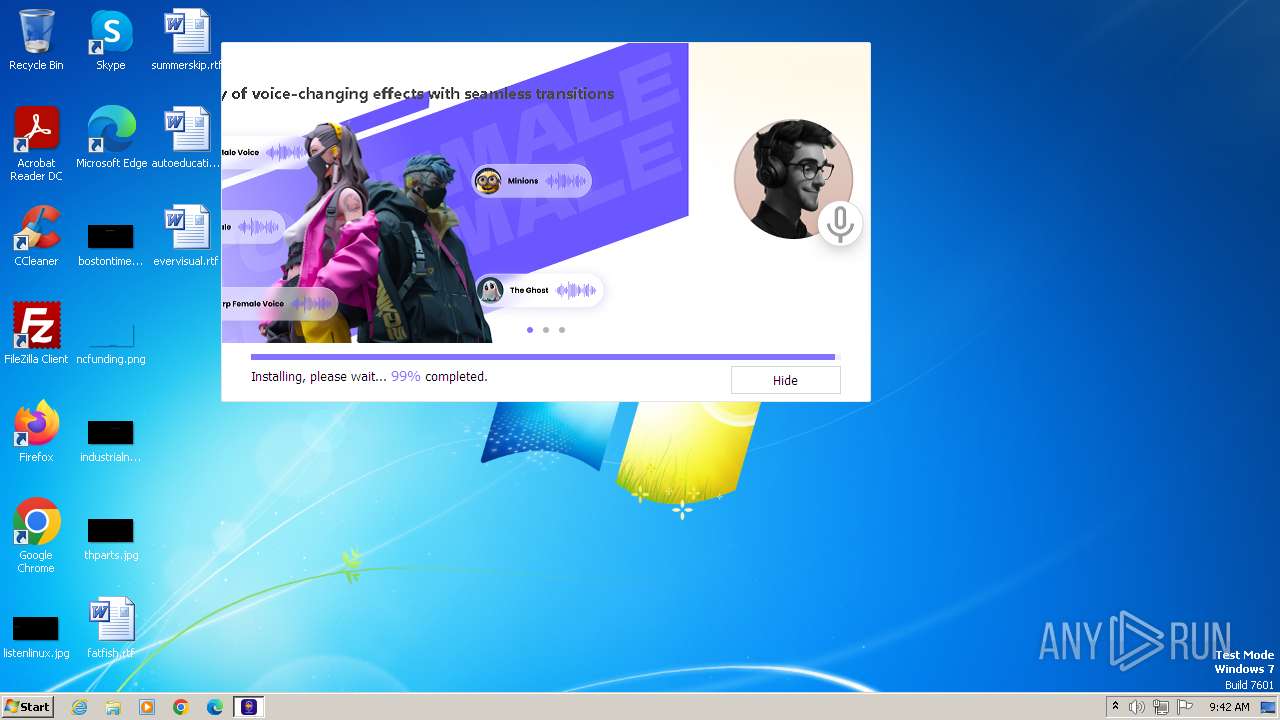Select the first carousel dot indicator

click(529, 329)
